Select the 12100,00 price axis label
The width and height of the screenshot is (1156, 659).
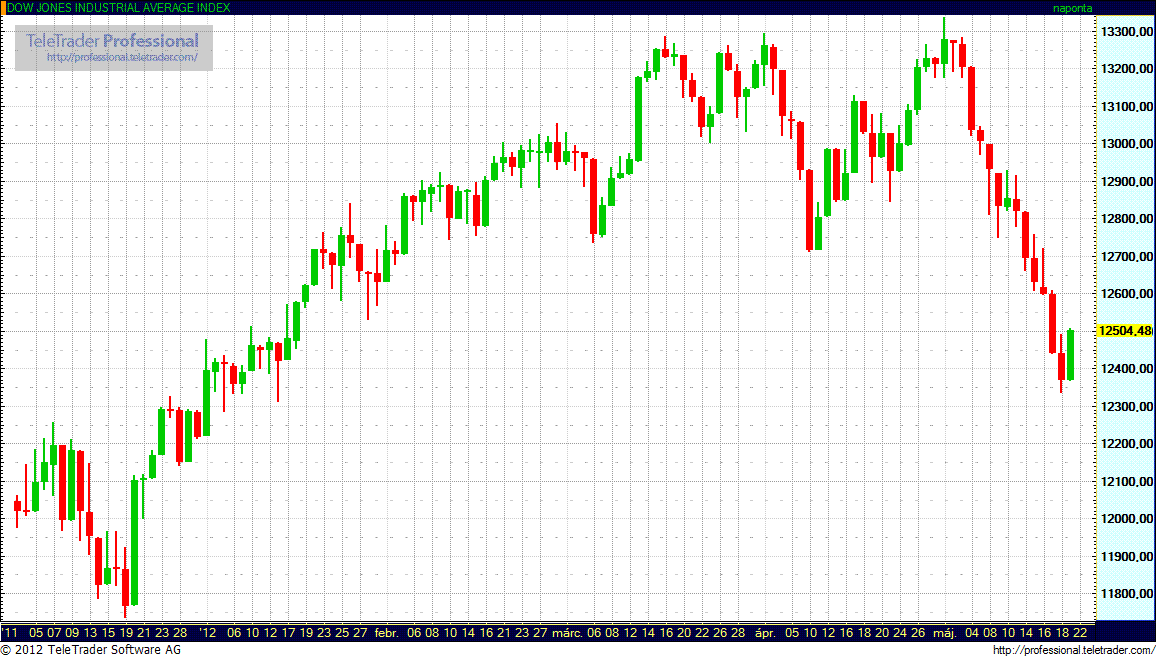pos(1126,481)
